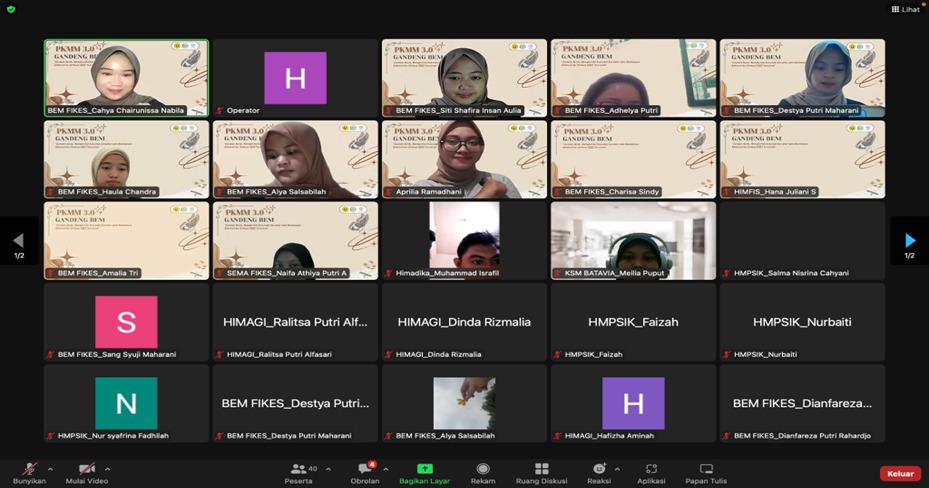Go to next gallery page with the right arrow
Viewport: 929px width, 488px height.
[909, 240]
